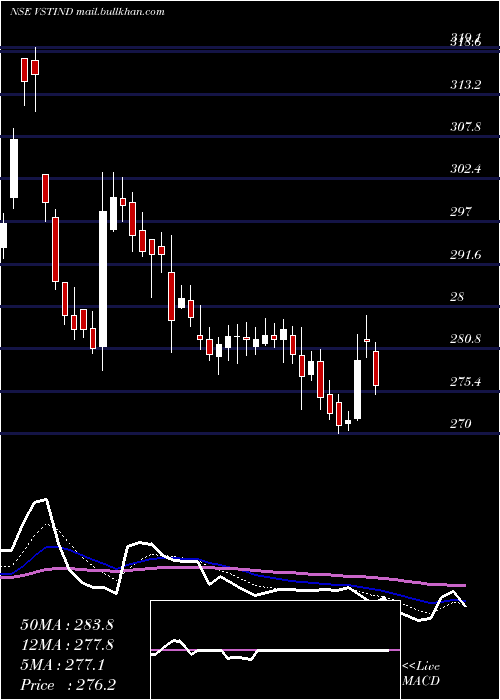Click the 275.4 price level label

(x=465, y=382)
